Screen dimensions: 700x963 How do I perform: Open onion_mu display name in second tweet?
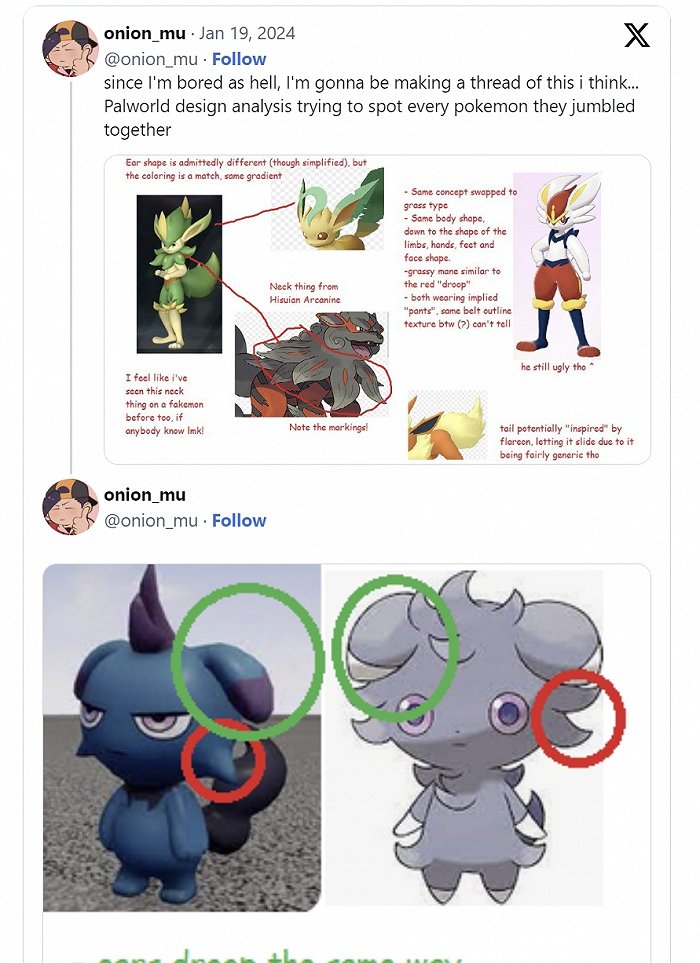tap(145, 494)
